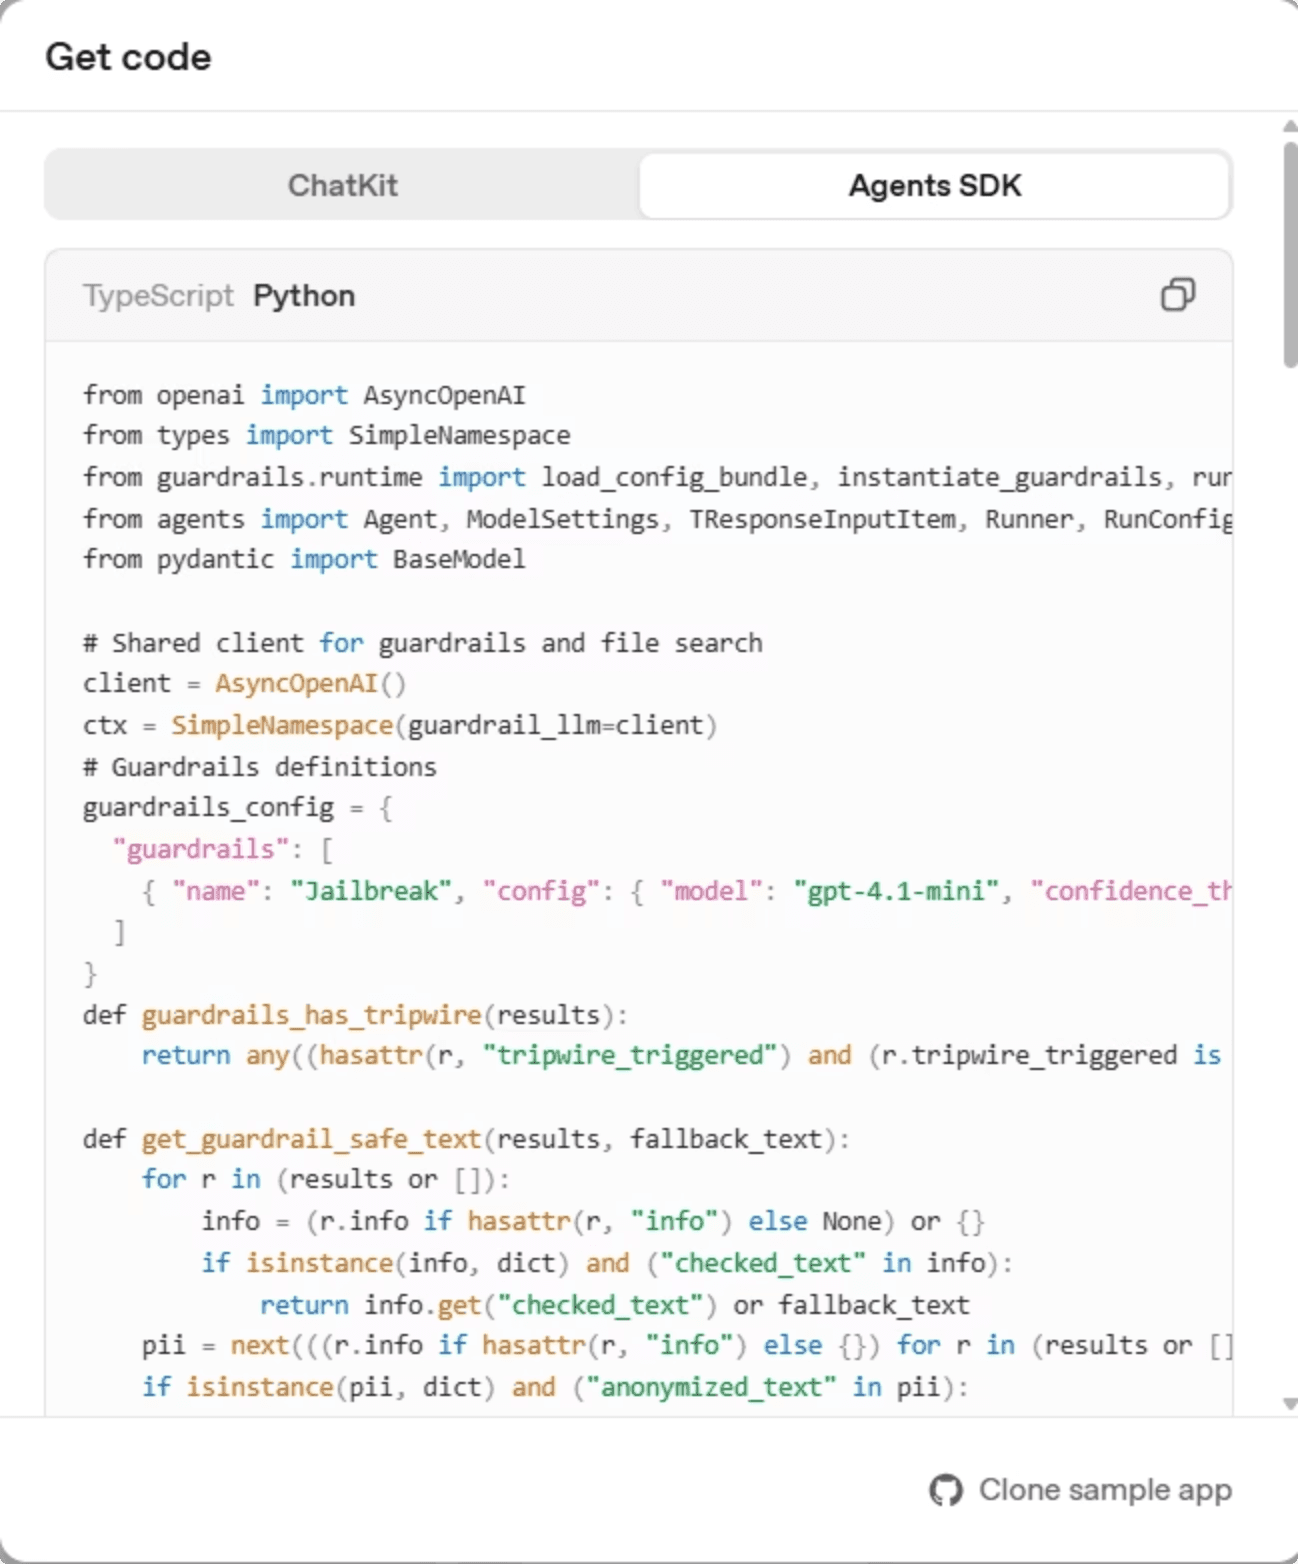Click the 'guardrails_config = {' line
Screen dimensions: 1298x1564
tap(238, 808)
